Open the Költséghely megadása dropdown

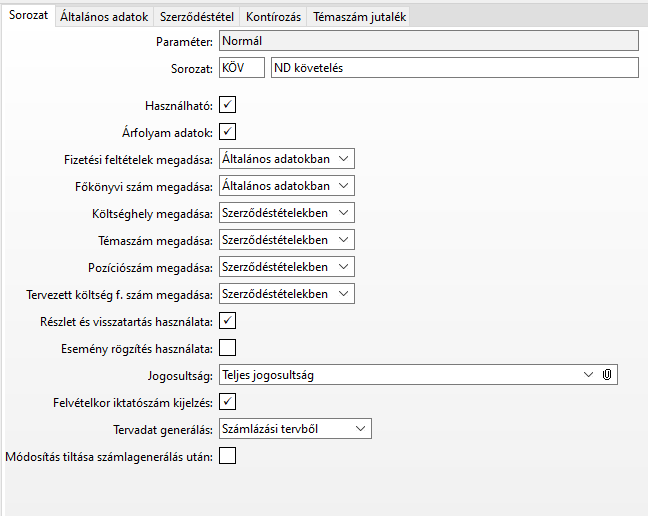(x=344, y=212)
